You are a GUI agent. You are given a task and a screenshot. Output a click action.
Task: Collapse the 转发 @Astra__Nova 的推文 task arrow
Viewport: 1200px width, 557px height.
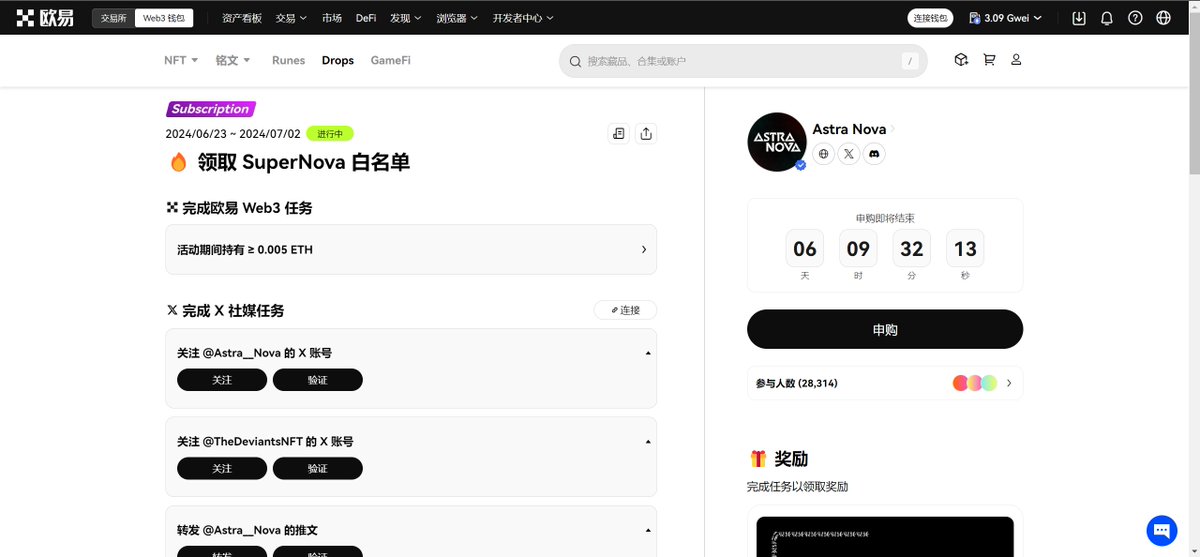click(x=647, y=530)
